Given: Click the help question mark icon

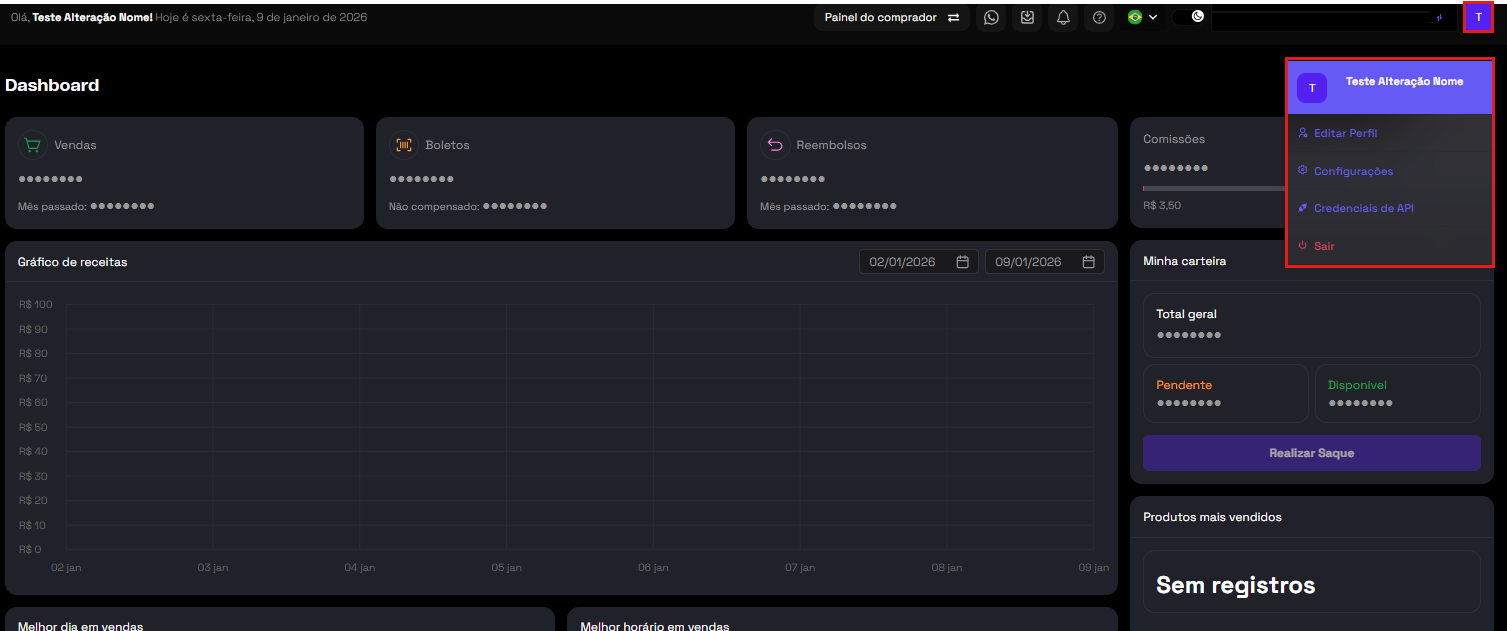Looking at the screenshot, I should tap(1099, 17).
